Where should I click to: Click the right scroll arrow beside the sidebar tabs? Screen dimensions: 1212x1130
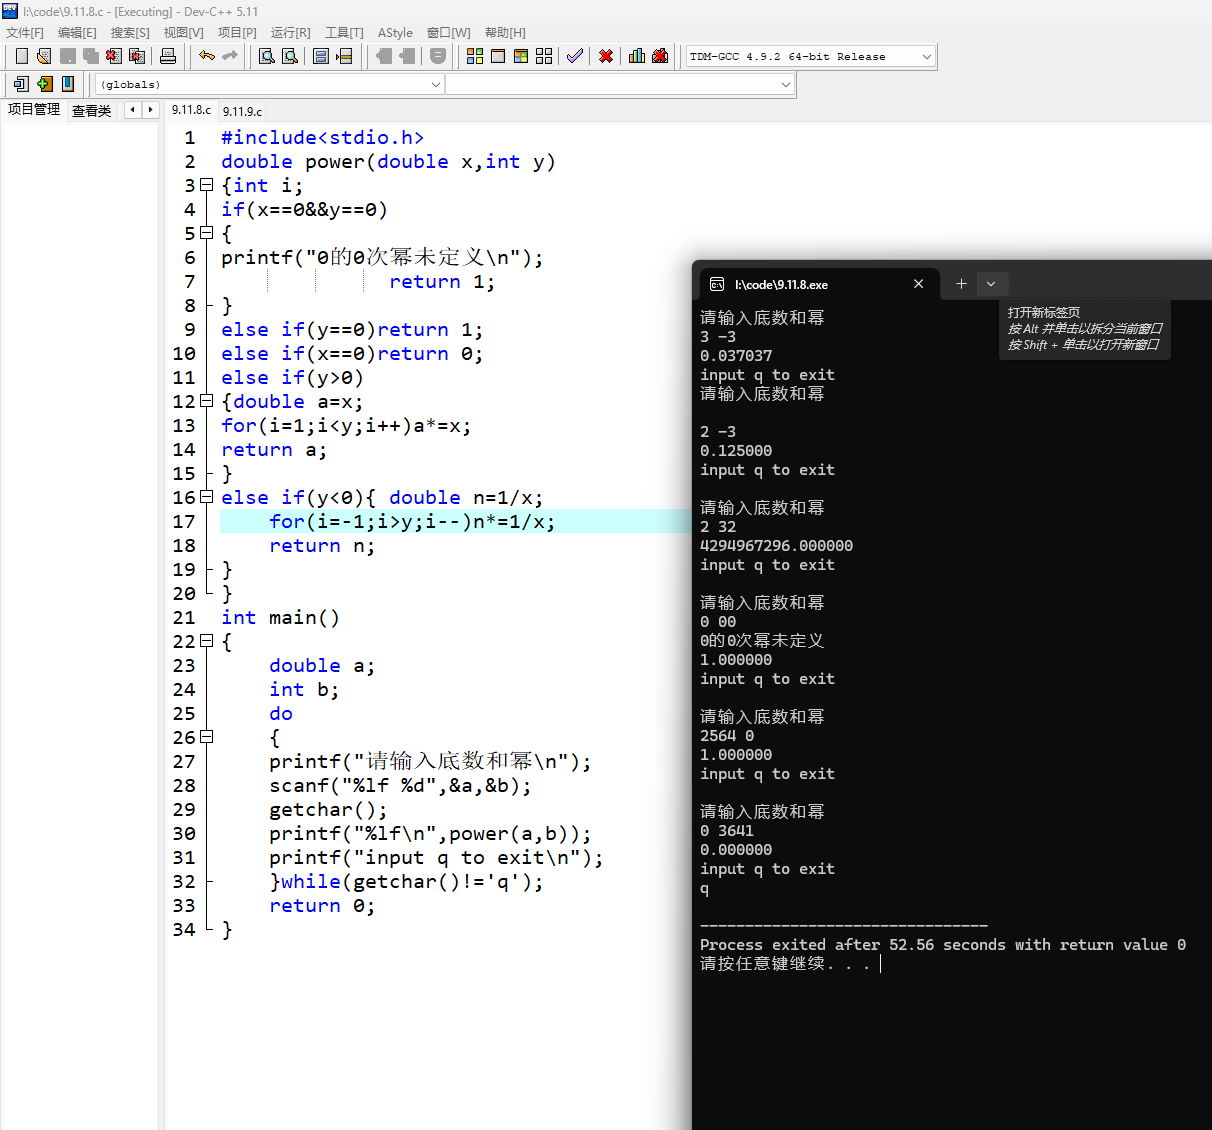click(150, 110)
